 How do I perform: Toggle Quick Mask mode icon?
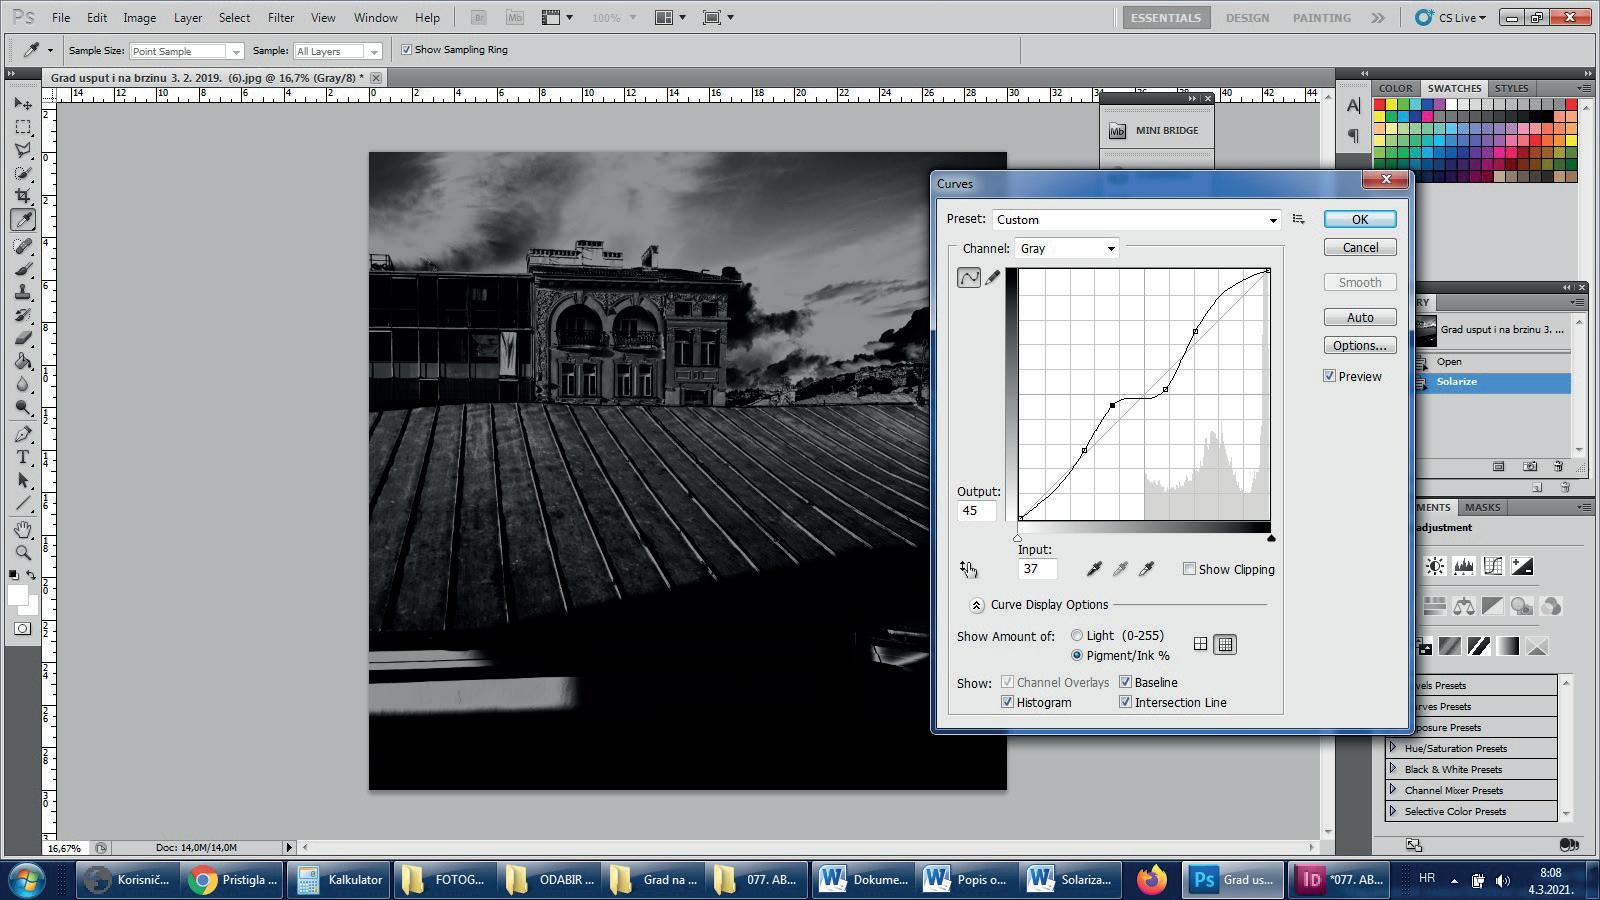23,629
